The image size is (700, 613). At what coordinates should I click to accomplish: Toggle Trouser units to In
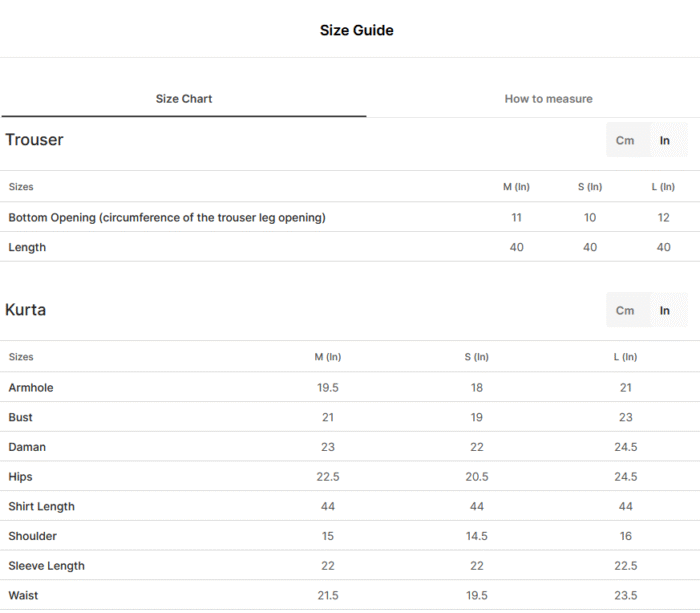(664, 140)
